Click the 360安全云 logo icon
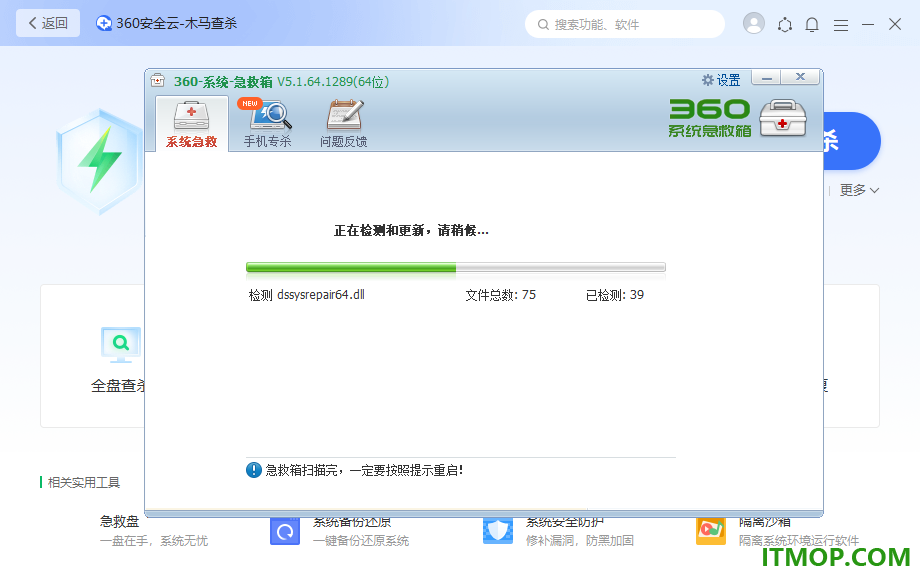This screenshot has height=580, width=920. 104,23
